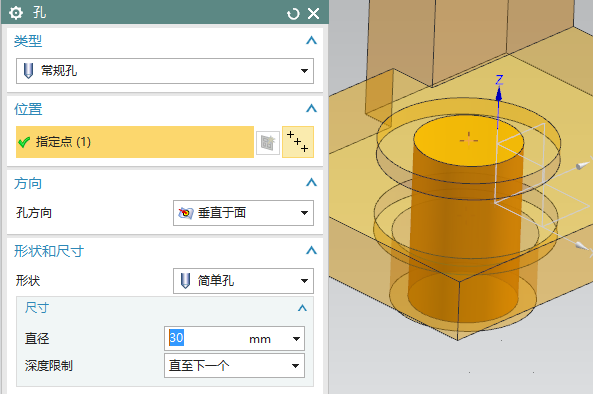Click the point creation icon
Screen dimensions: 594x394
[298, 142]
